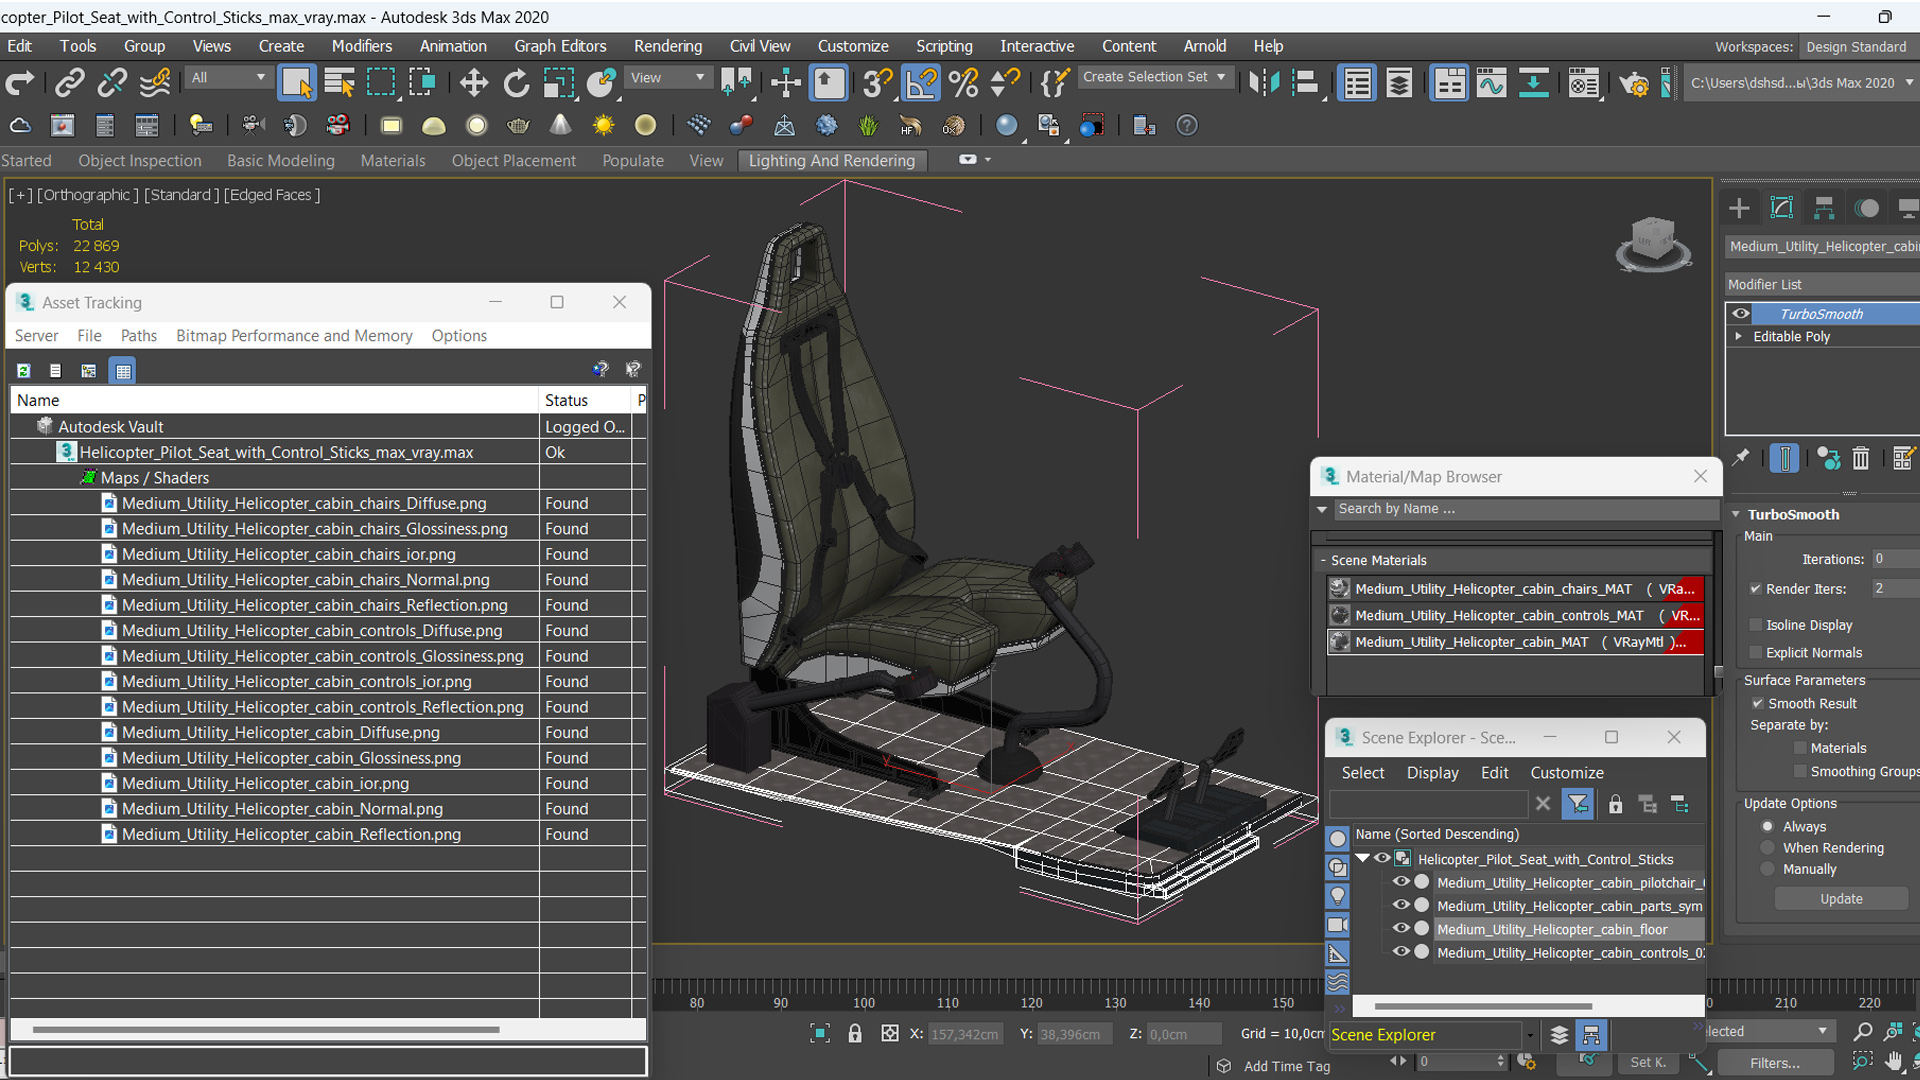Open the Create panel plus icon
This screenshot has width=1920, height=1080.
point(1739,208)
